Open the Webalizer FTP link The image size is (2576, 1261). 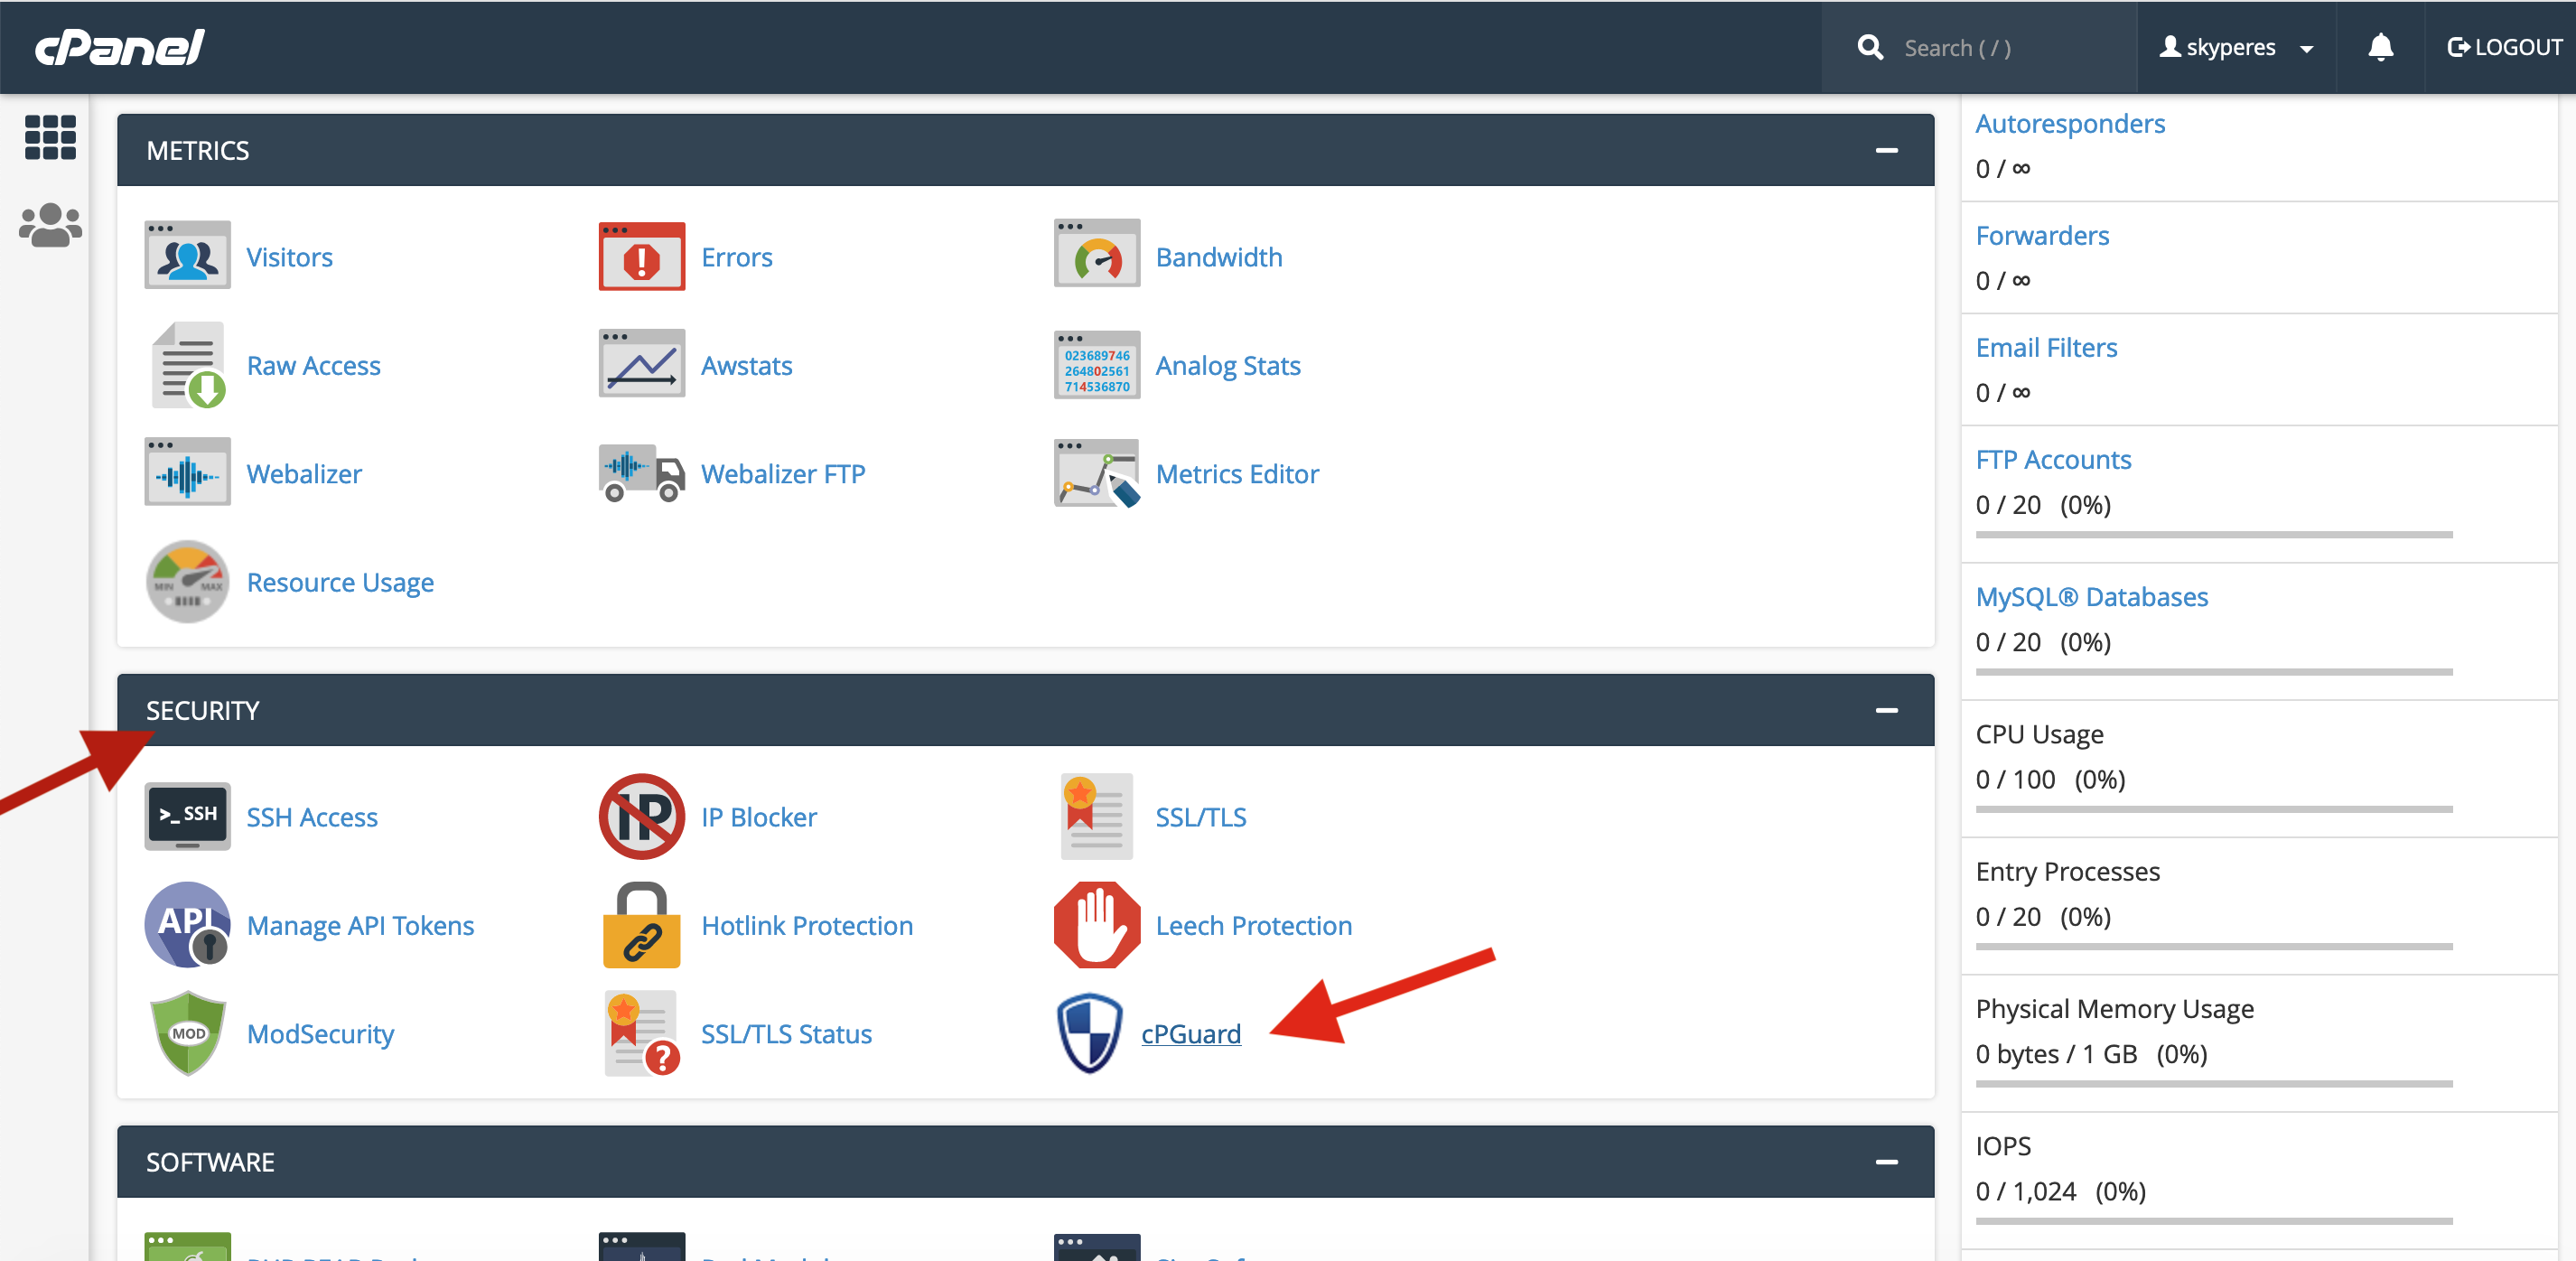point(783,474)
